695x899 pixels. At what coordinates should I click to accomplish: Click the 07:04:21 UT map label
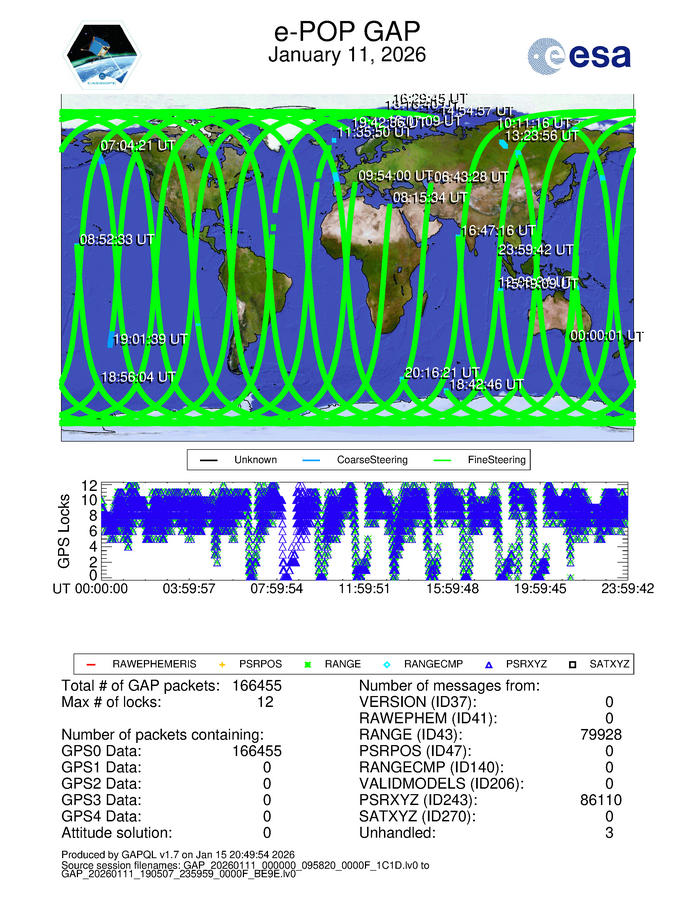(140, 146)
